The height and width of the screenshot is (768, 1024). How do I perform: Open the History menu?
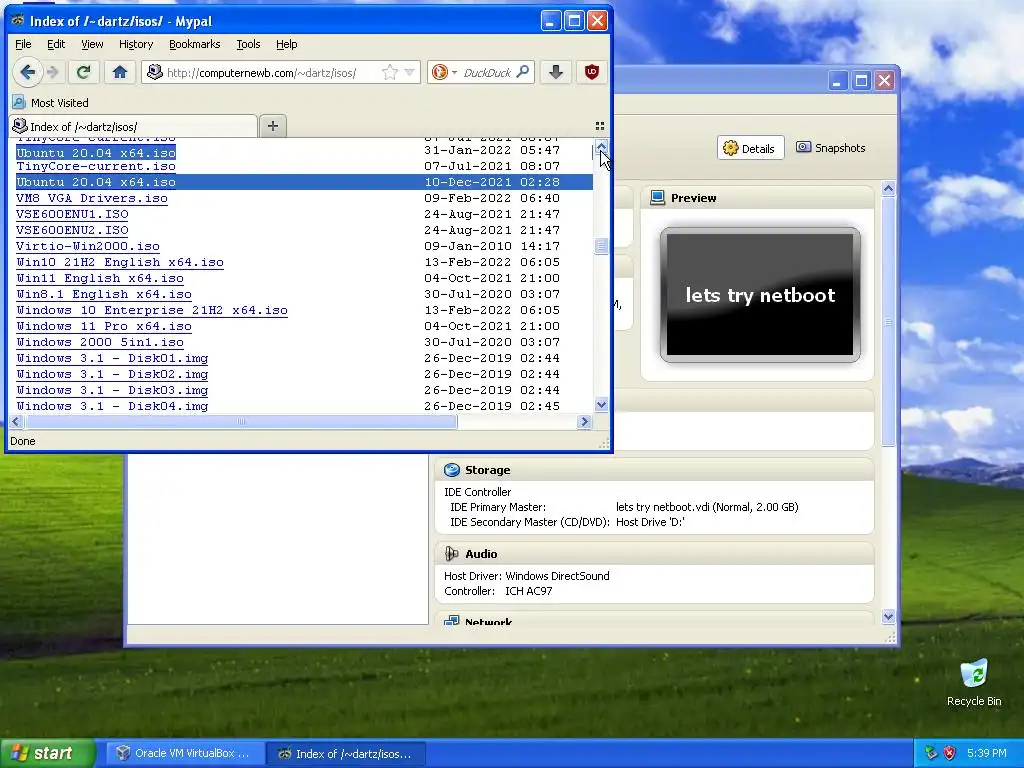pyautogui.click(x=136, y=44)
